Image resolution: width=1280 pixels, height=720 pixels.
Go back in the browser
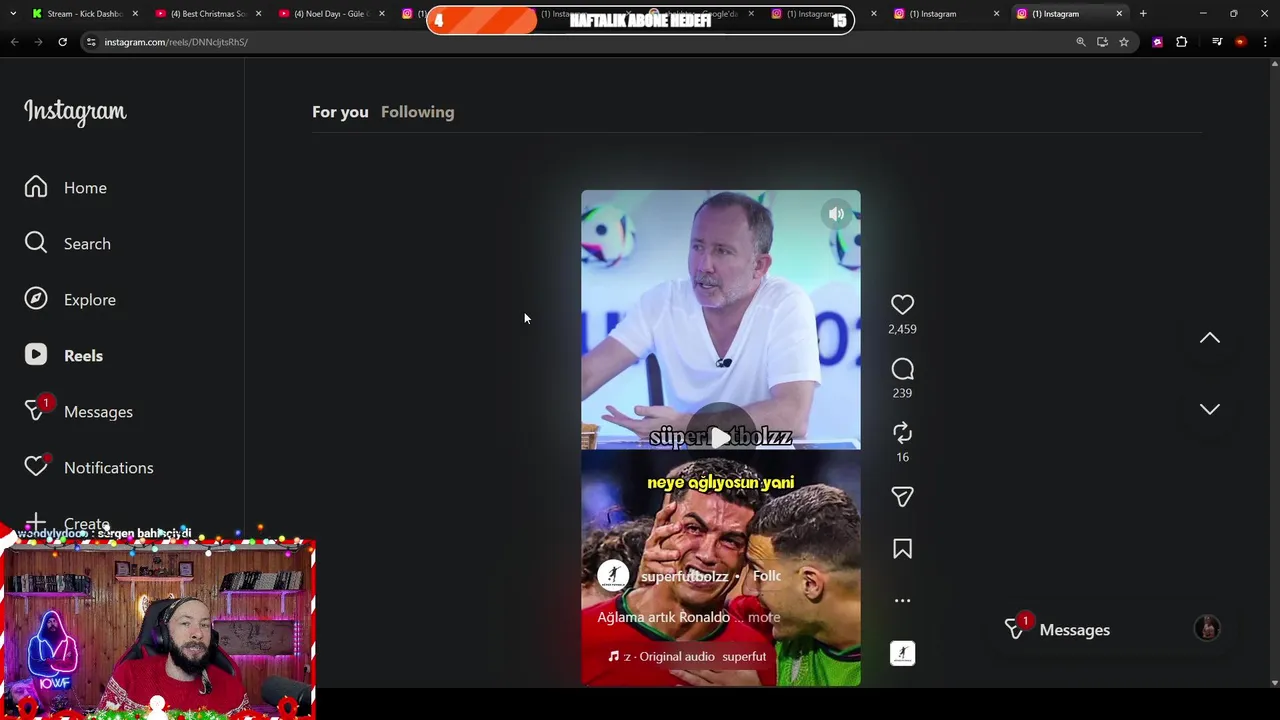(x=14, y=42)
